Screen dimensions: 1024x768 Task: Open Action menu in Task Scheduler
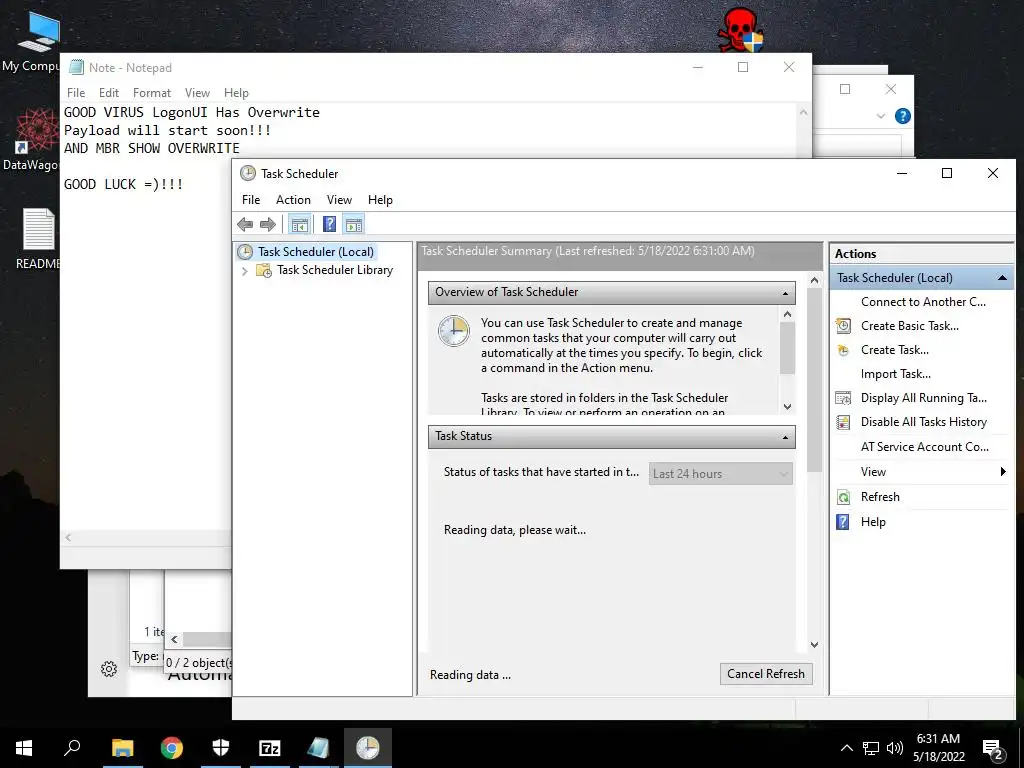point(293,200)
